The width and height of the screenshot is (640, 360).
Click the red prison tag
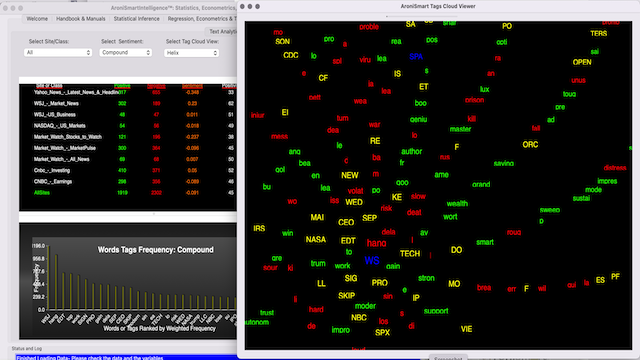pyautogui.click(x=475, y=100)
